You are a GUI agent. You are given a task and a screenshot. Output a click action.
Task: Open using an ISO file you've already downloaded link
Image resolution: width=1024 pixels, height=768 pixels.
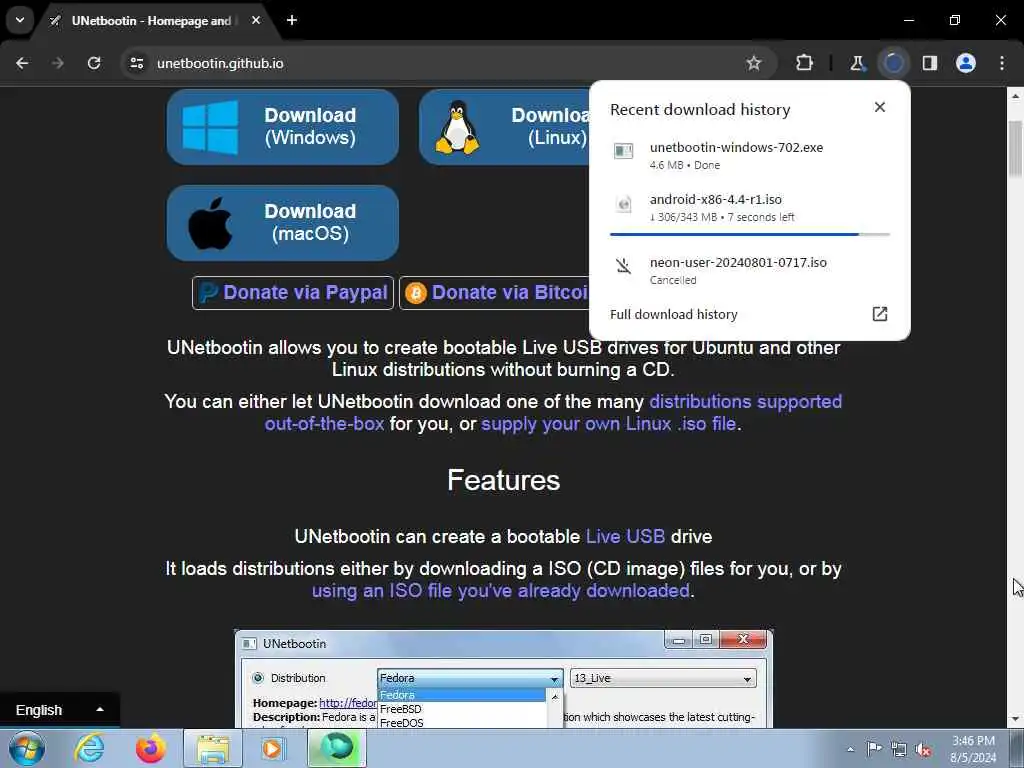500,591
